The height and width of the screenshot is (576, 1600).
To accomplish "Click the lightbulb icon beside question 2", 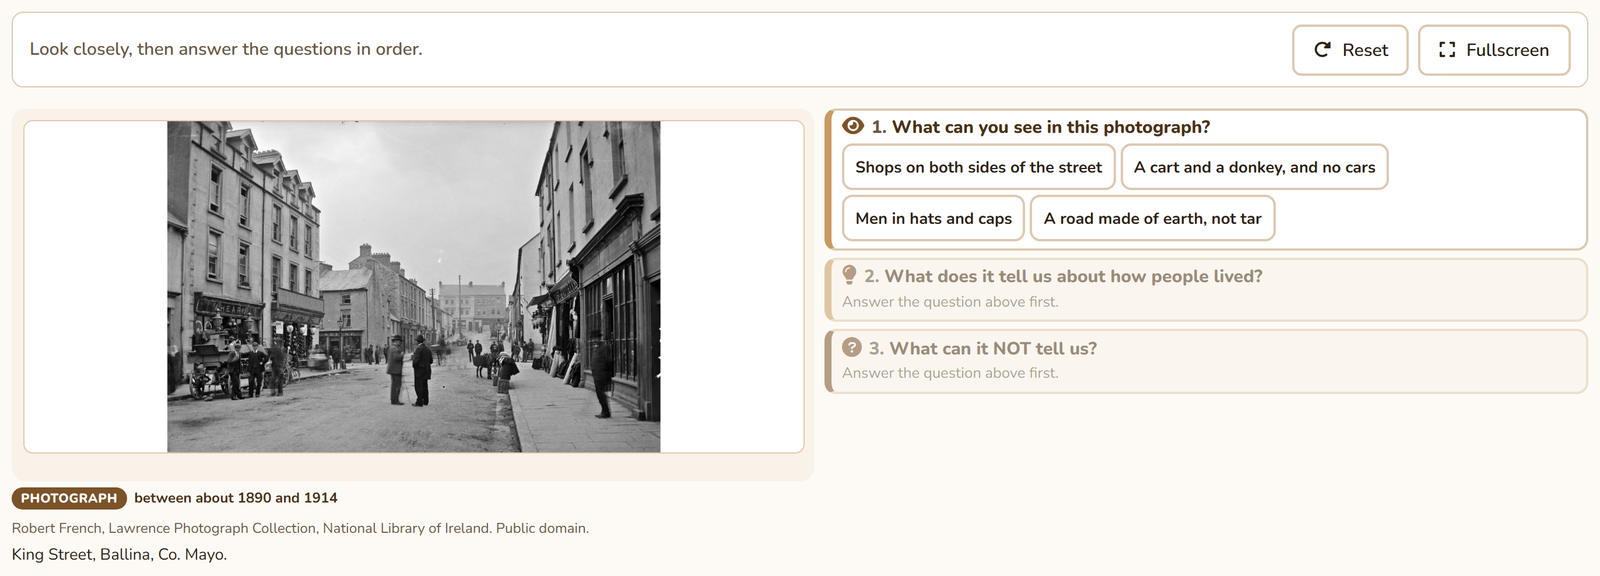I will coord(850,275).
